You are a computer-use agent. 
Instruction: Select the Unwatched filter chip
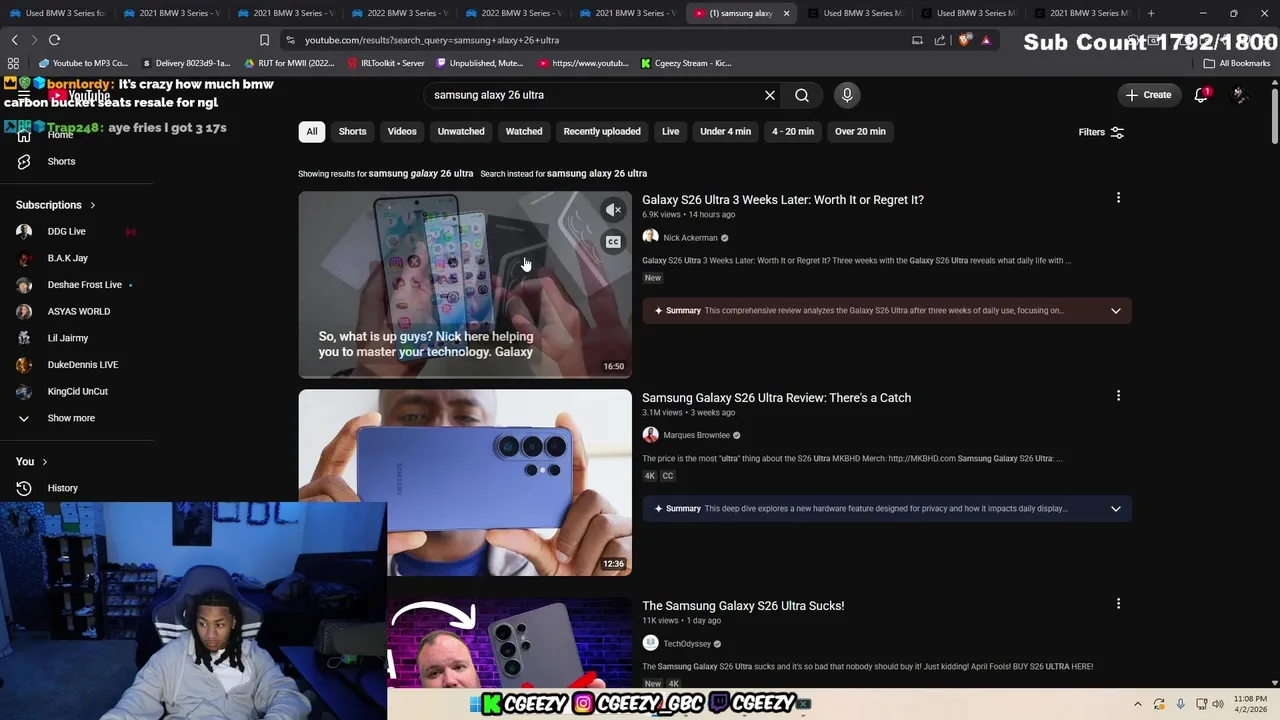(461, 131)
